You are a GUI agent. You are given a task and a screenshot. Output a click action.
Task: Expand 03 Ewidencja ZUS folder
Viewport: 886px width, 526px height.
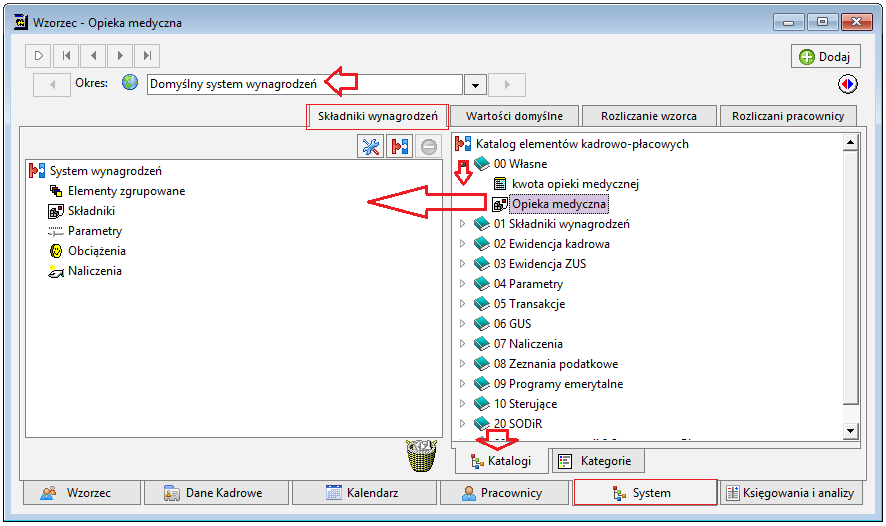click(462, 264)
